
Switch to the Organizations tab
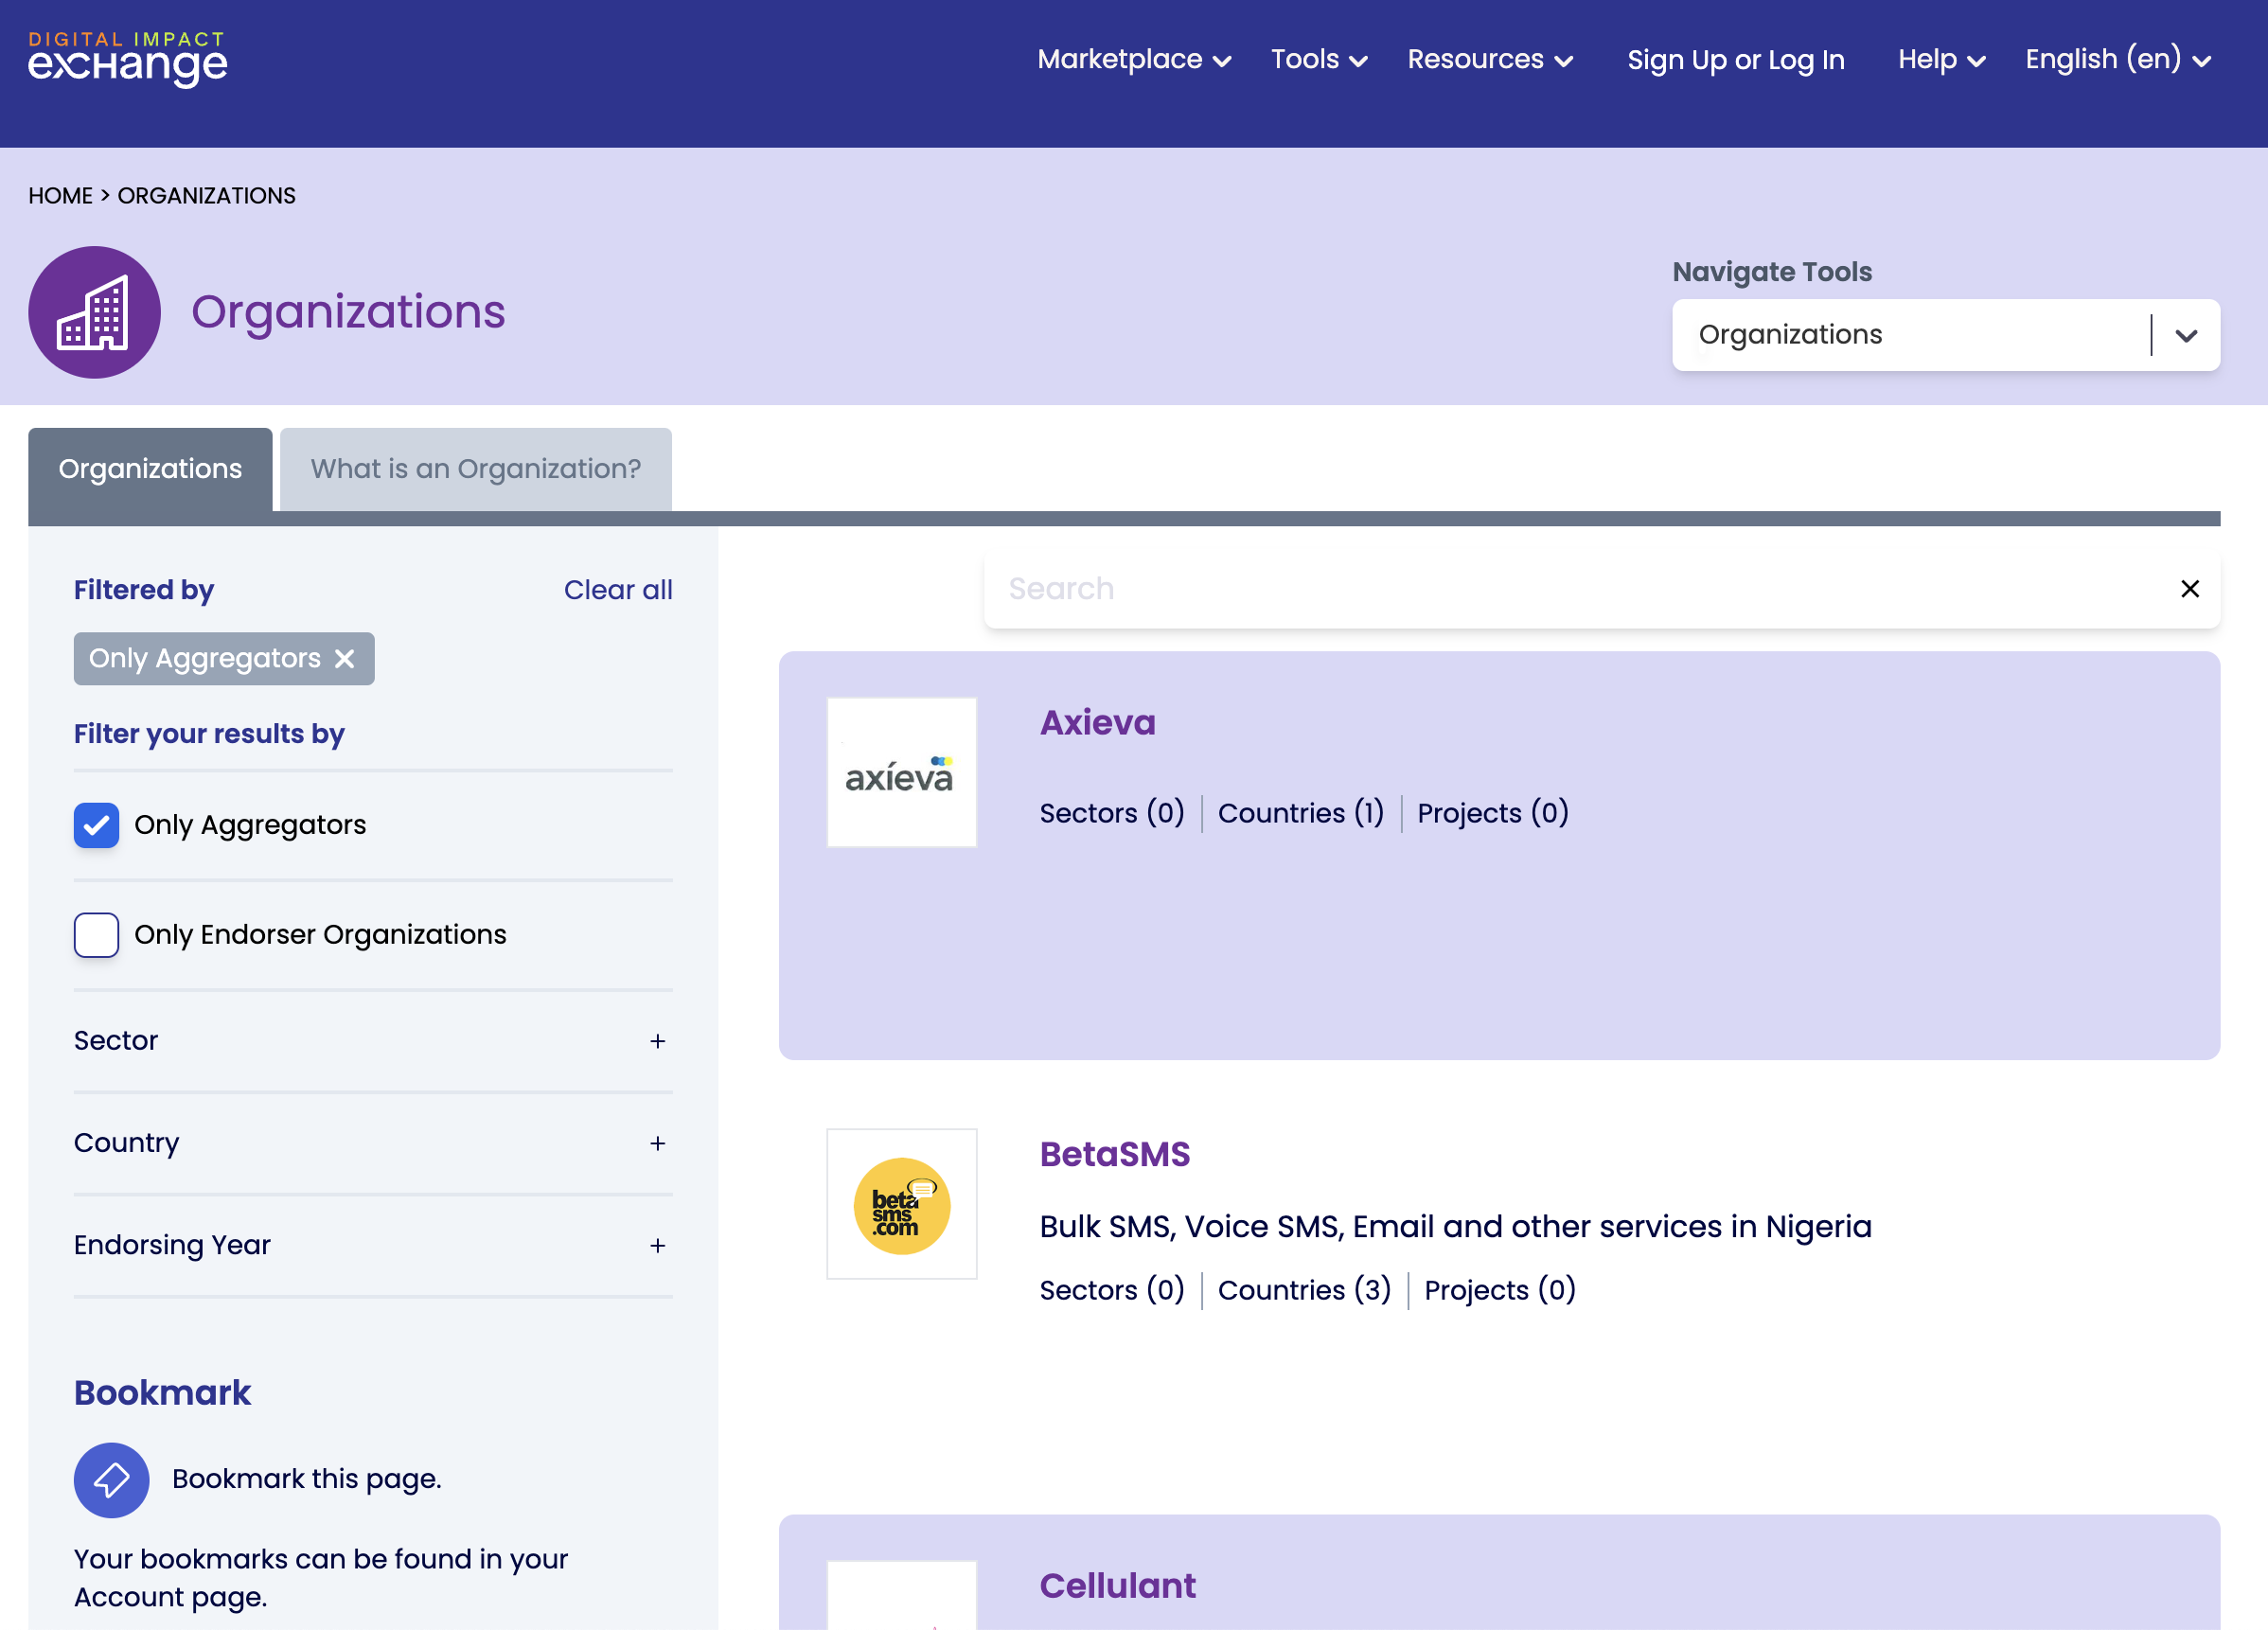coord(150,469)
